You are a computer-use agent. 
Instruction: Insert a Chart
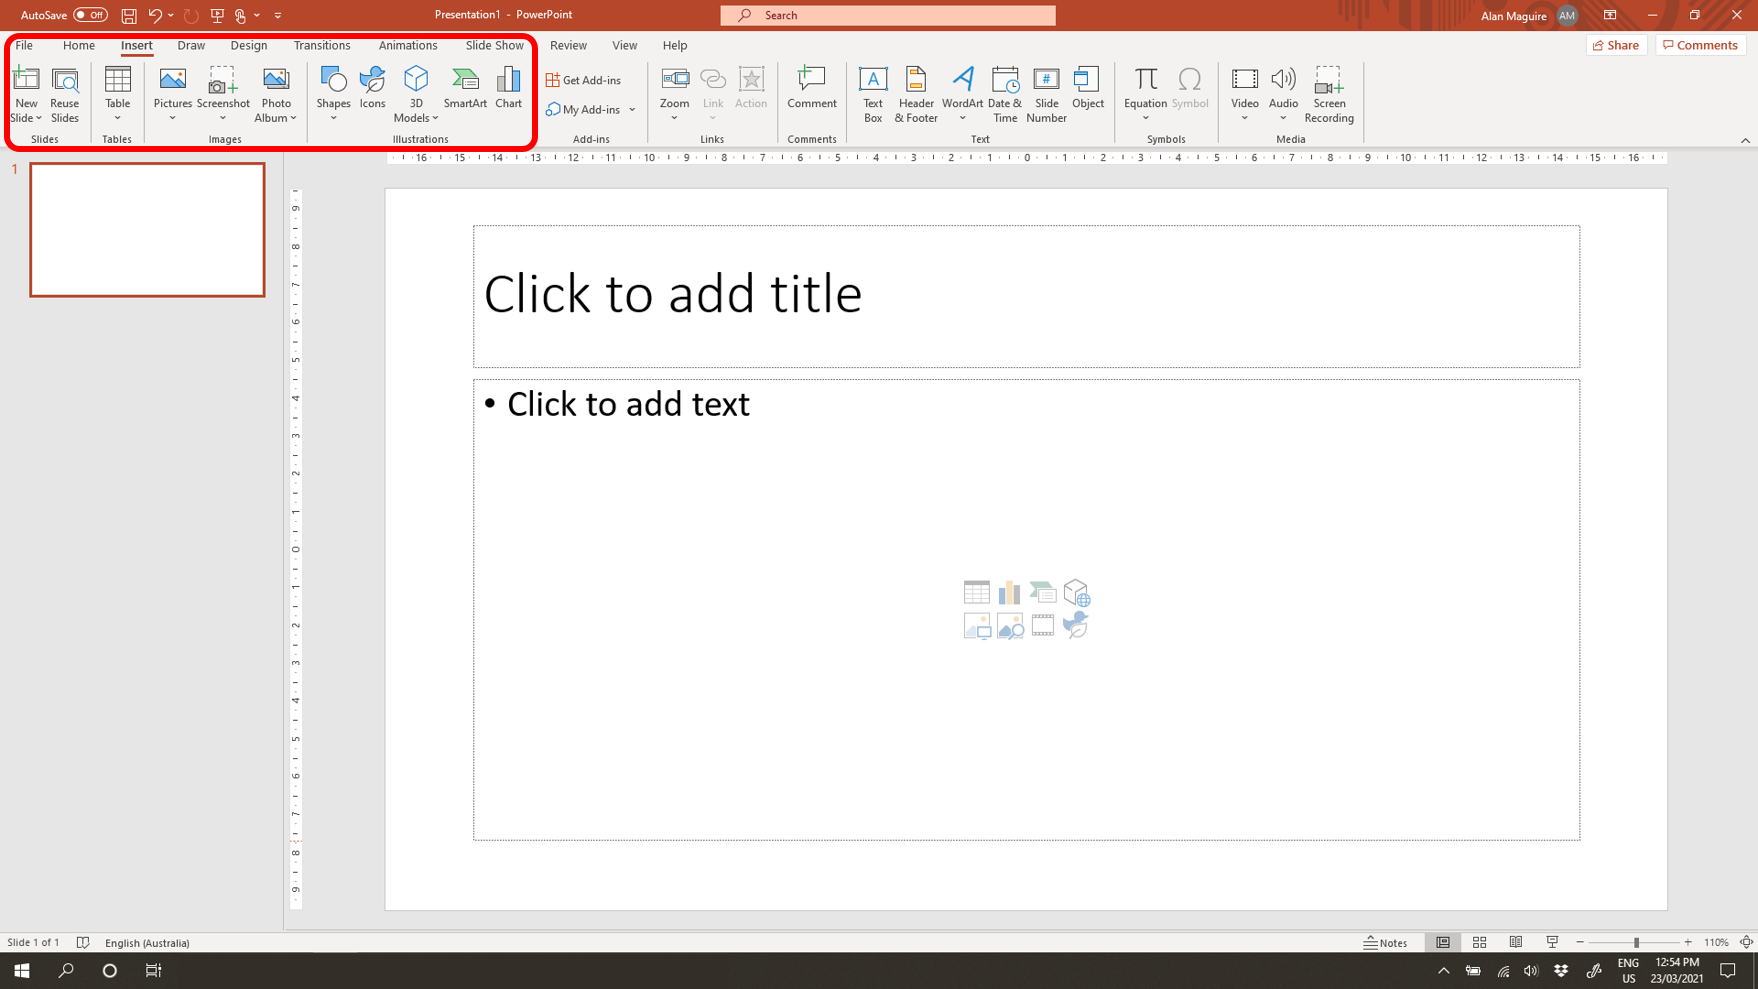coord(508,88)
